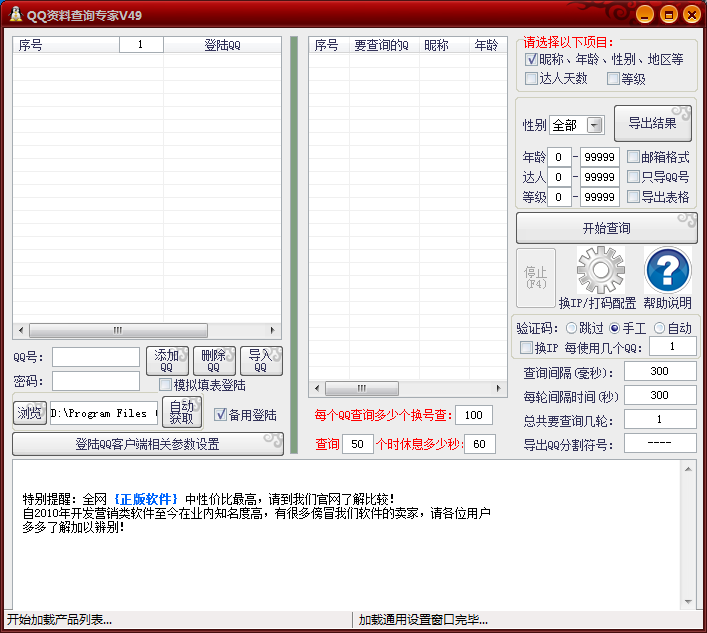Select 跳过 for 验证码

(571, 328)
